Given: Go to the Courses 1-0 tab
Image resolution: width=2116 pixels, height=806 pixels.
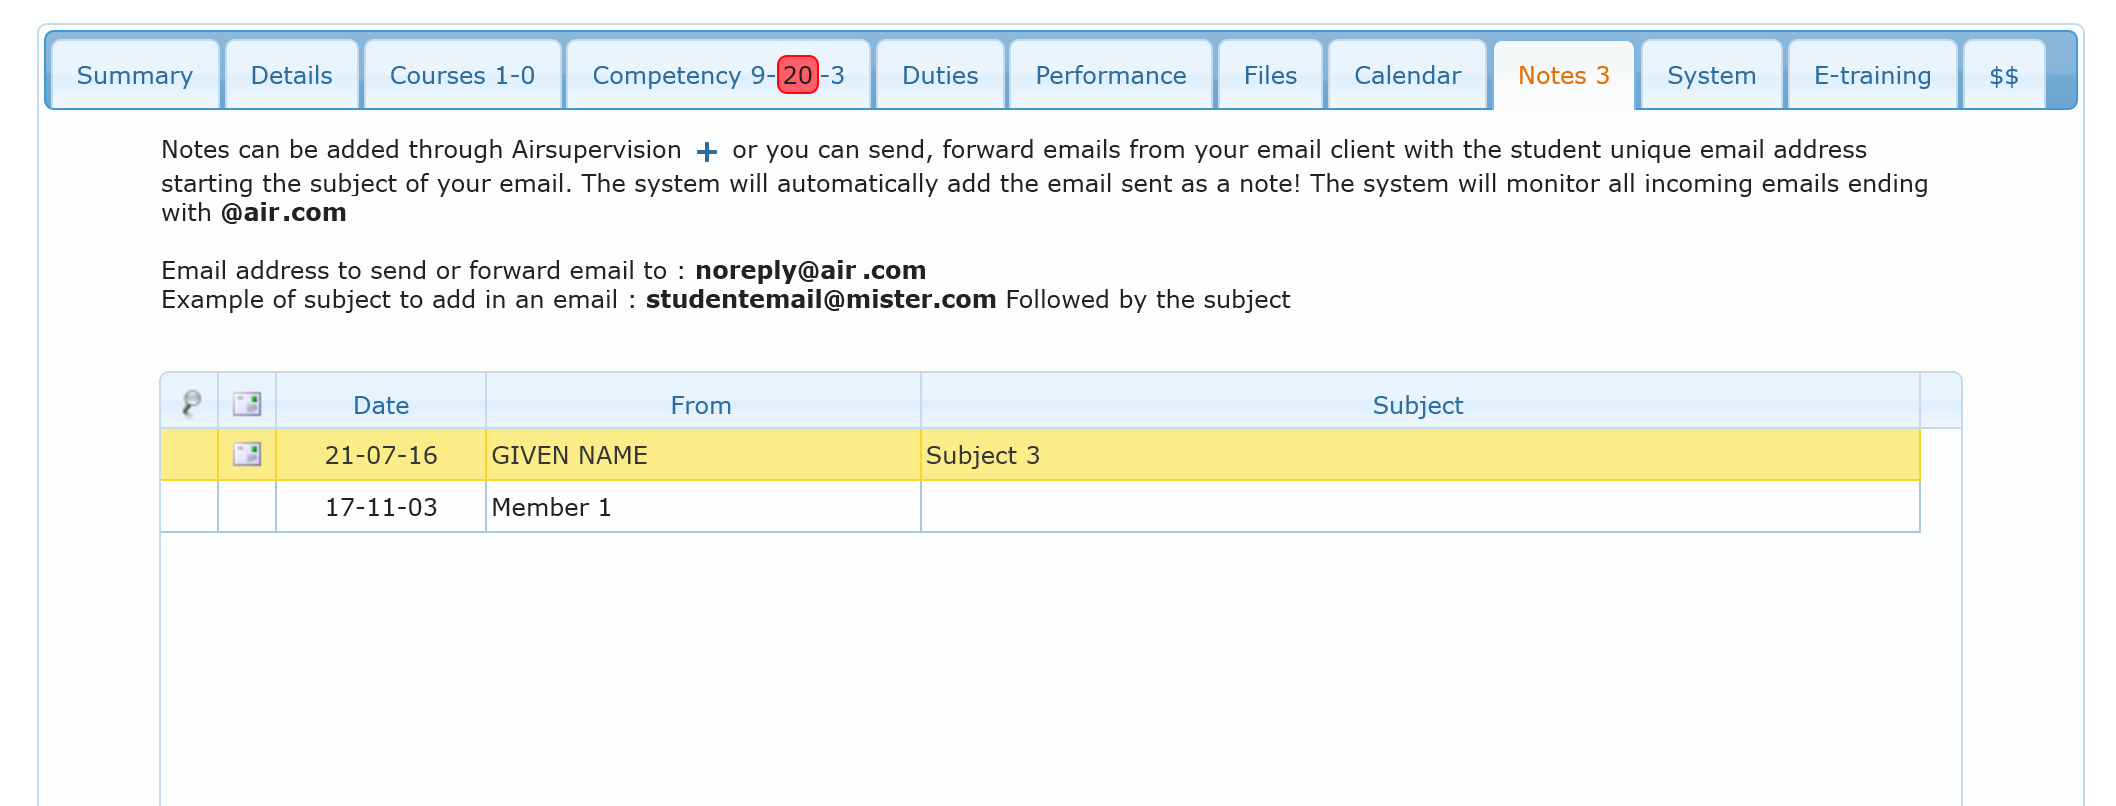Looking at the screenshot, I should (462, 76).
